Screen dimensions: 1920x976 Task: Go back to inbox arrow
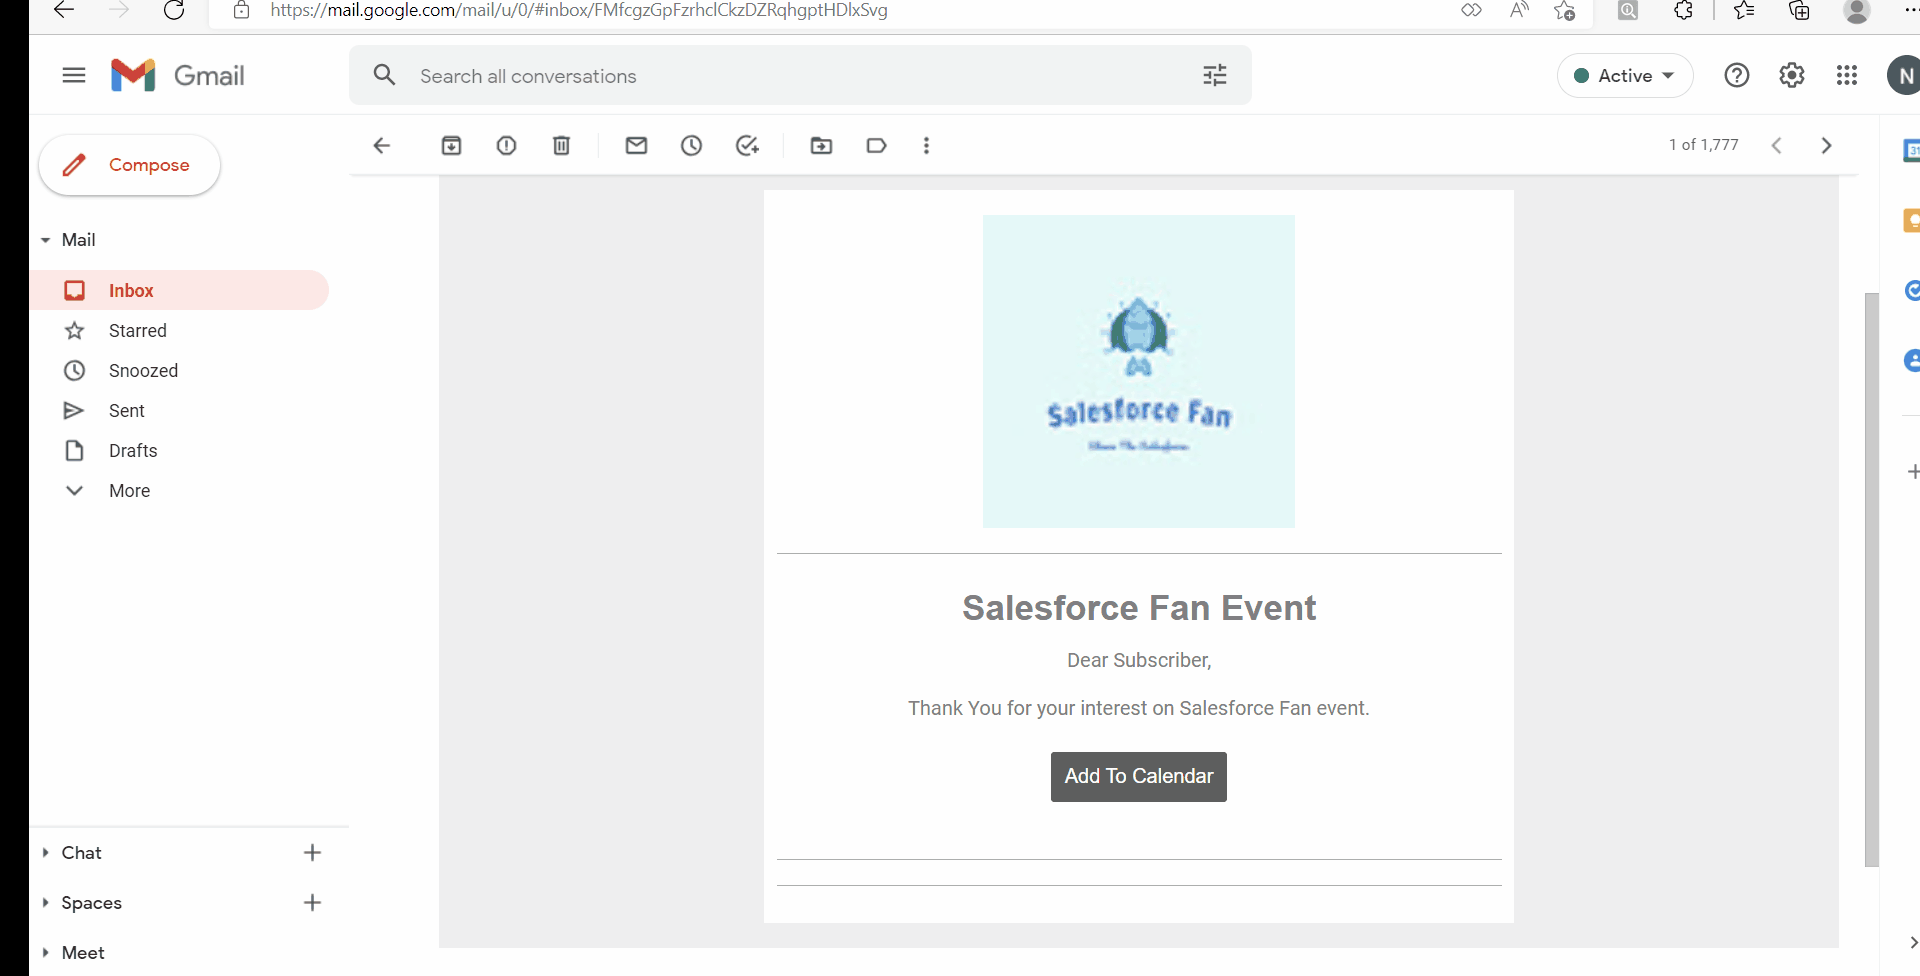(x=381, y=146)
